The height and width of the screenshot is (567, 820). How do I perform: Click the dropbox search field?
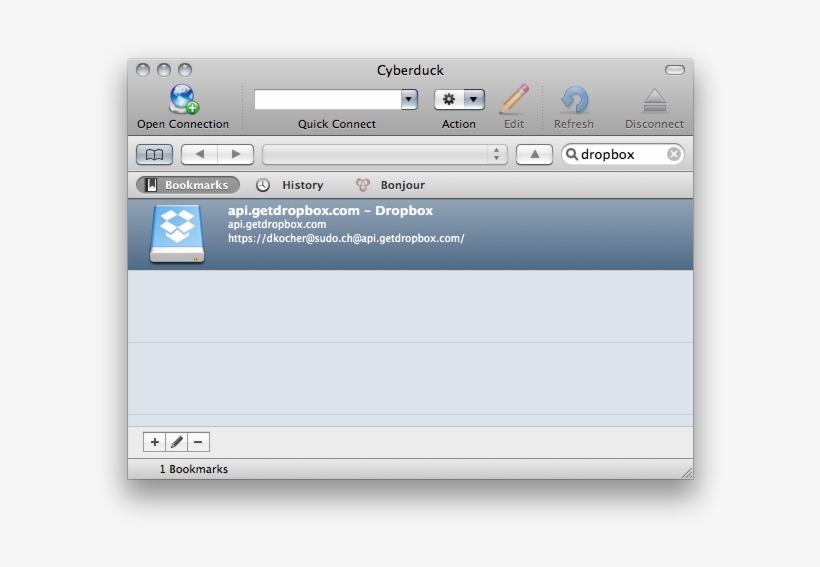(622, 154)
